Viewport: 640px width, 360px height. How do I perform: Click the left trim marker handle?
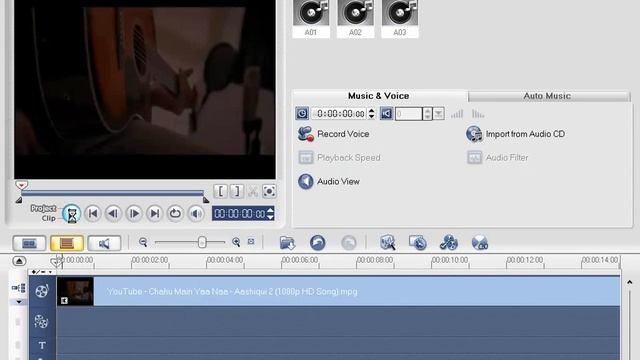pos(19,200)
